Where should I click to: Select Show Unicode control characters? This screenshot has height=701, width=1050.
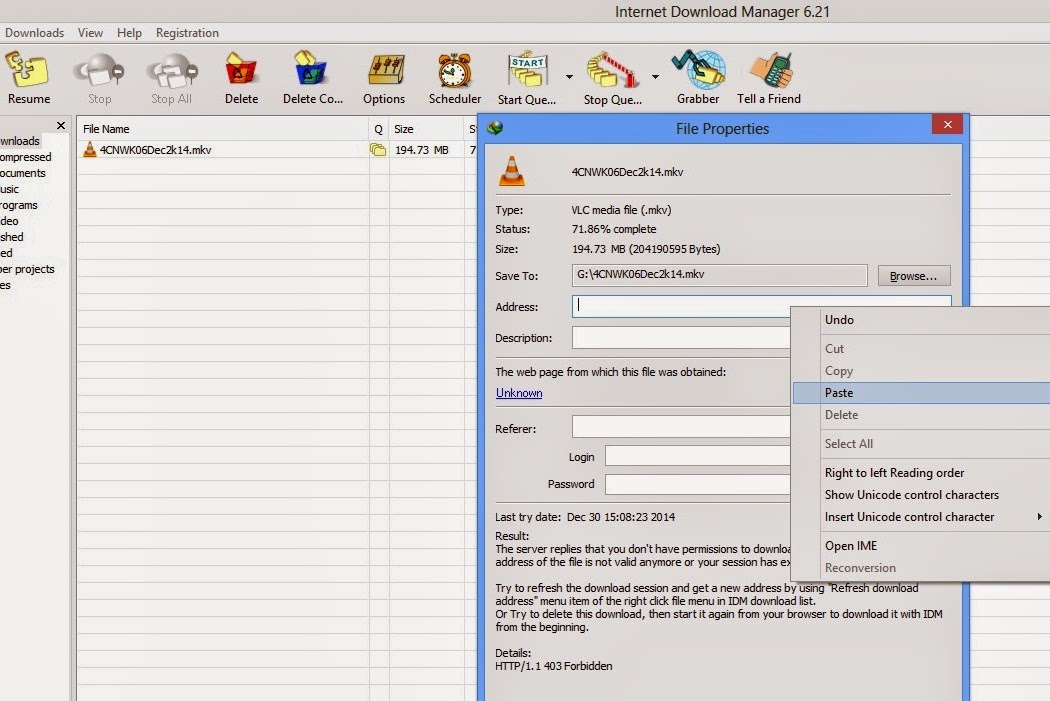coord(921,495)
